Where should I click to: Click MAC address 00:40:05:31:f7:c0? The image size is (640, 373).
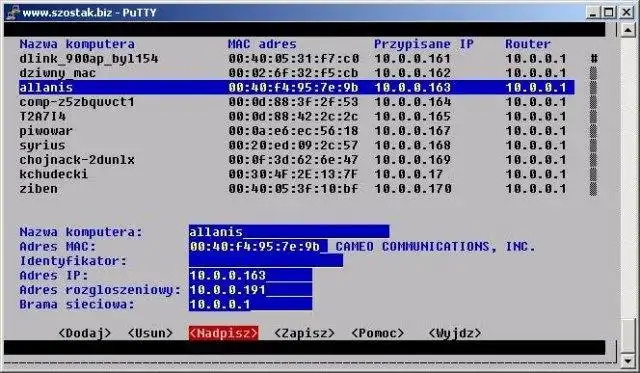293,59
